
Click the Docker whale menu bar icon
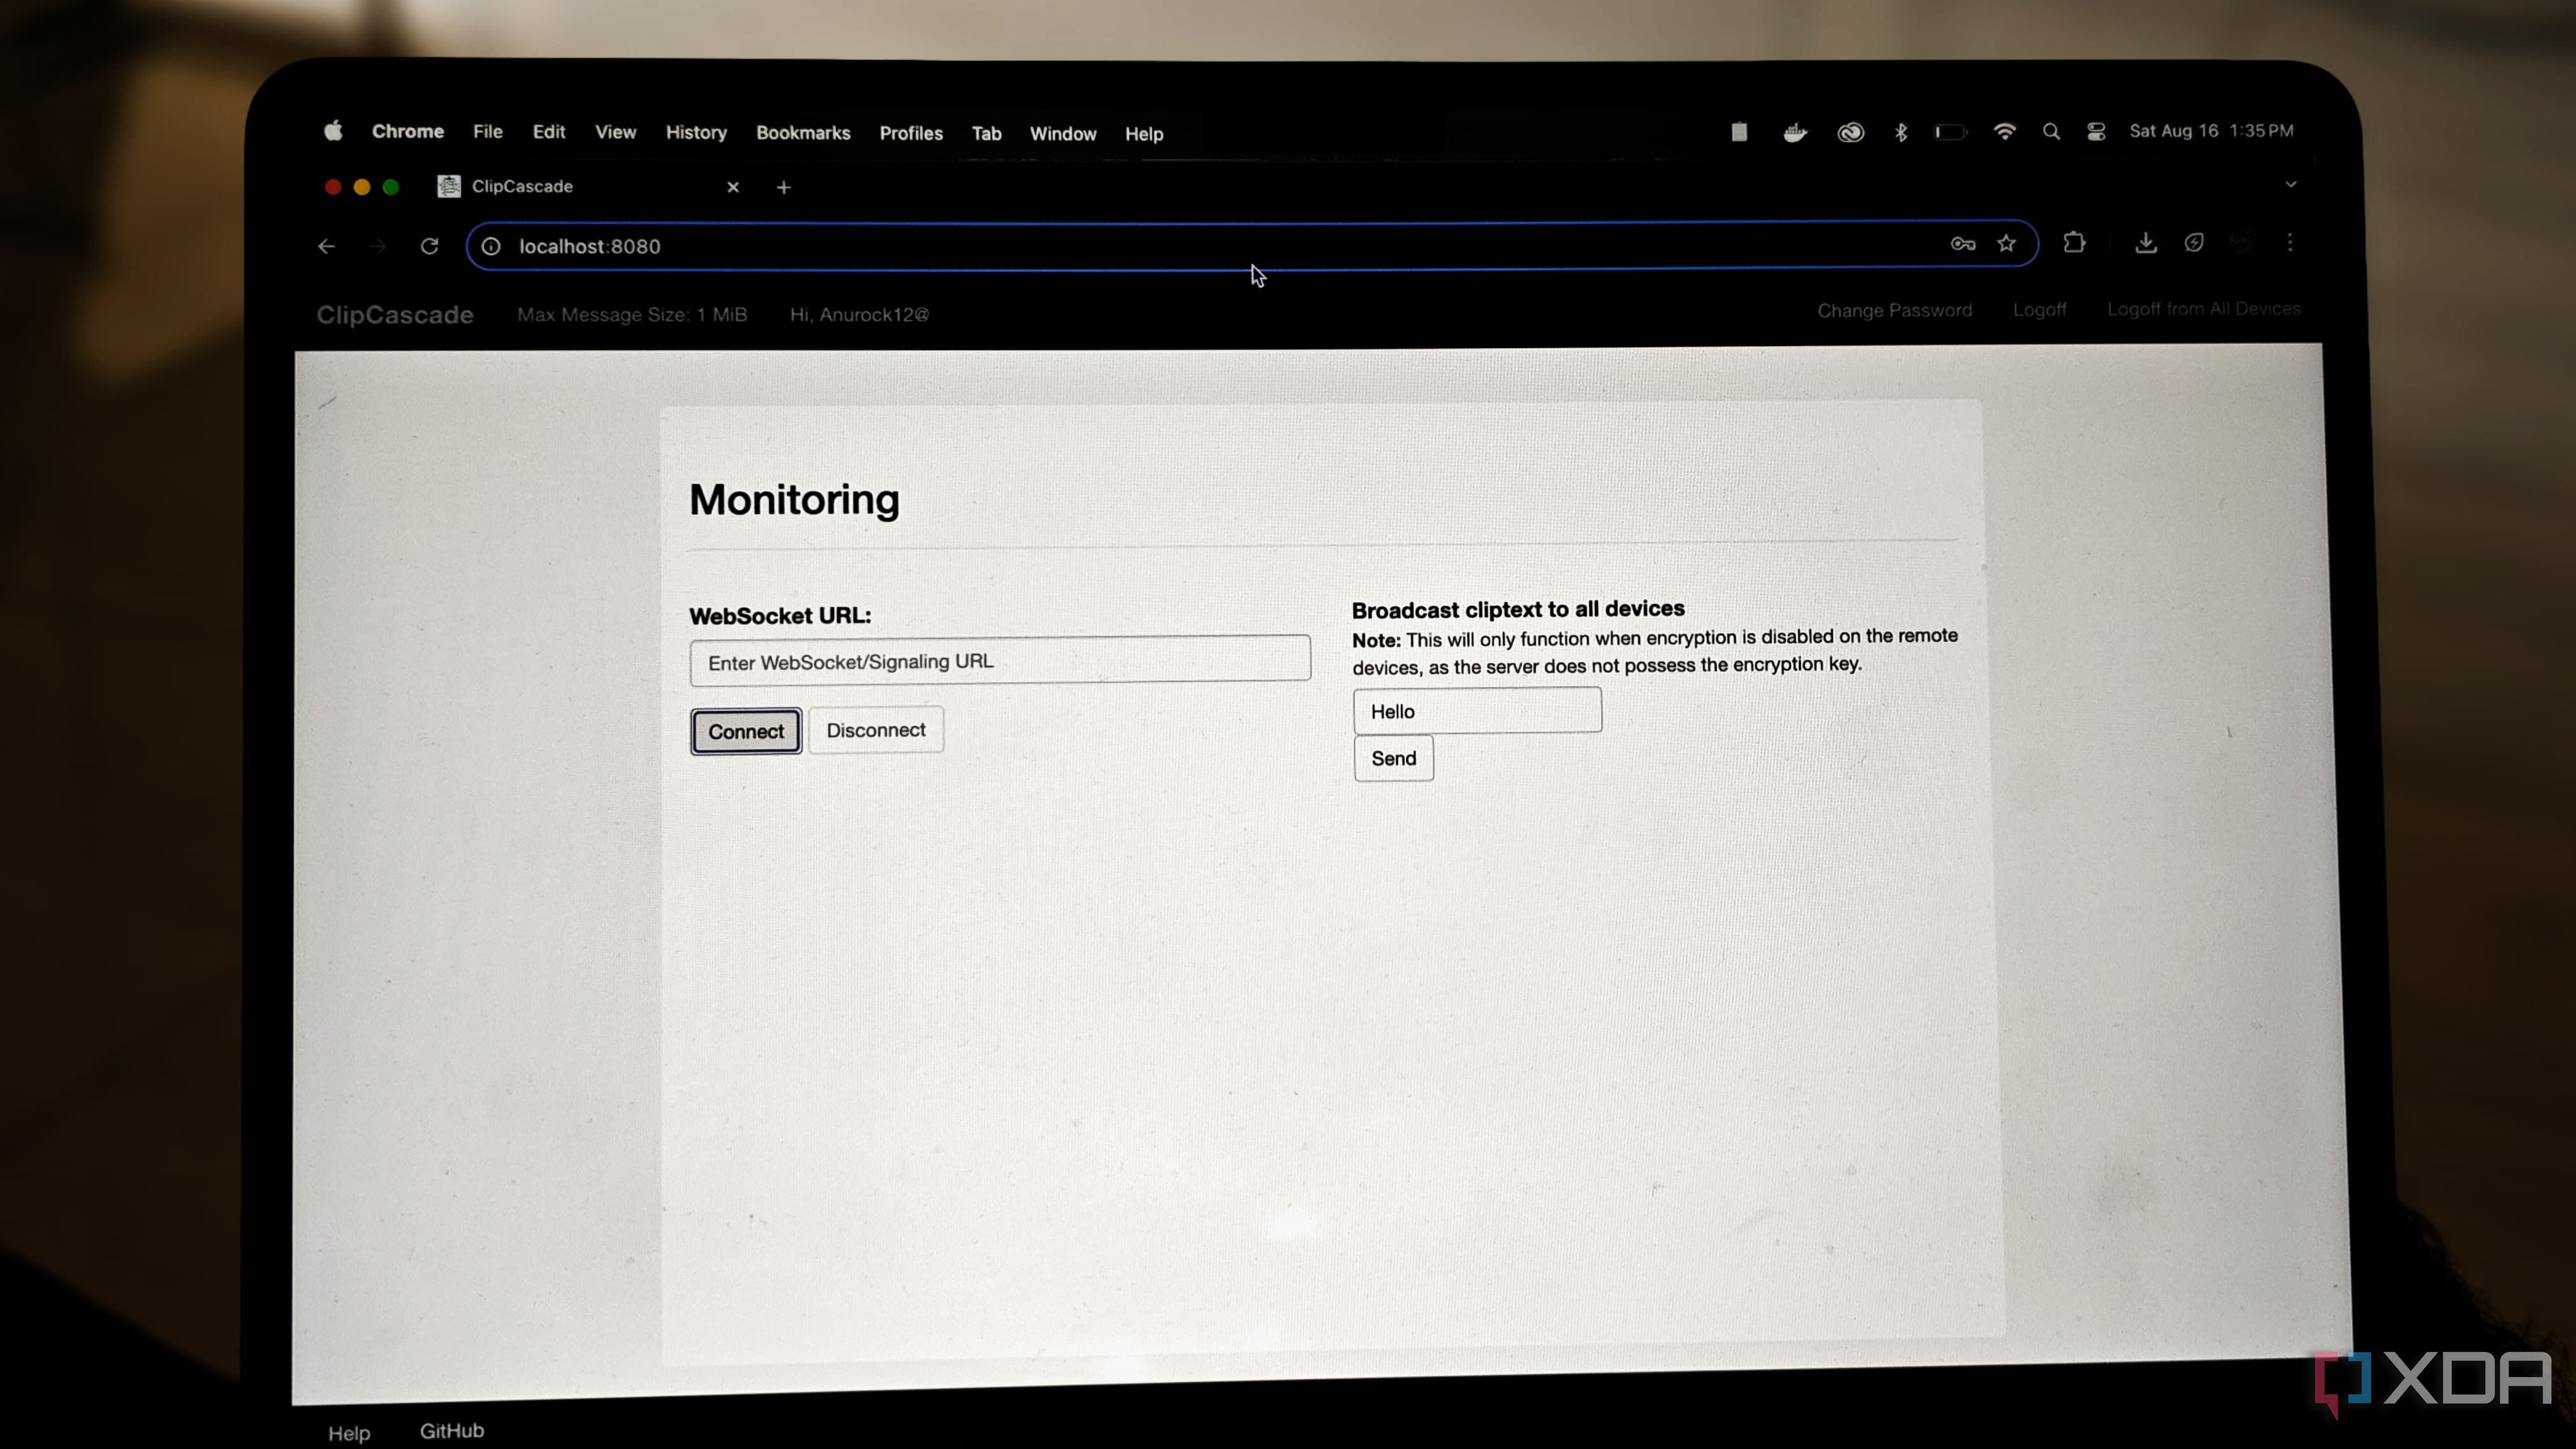pyautogui.click(x=1795, y=132)
